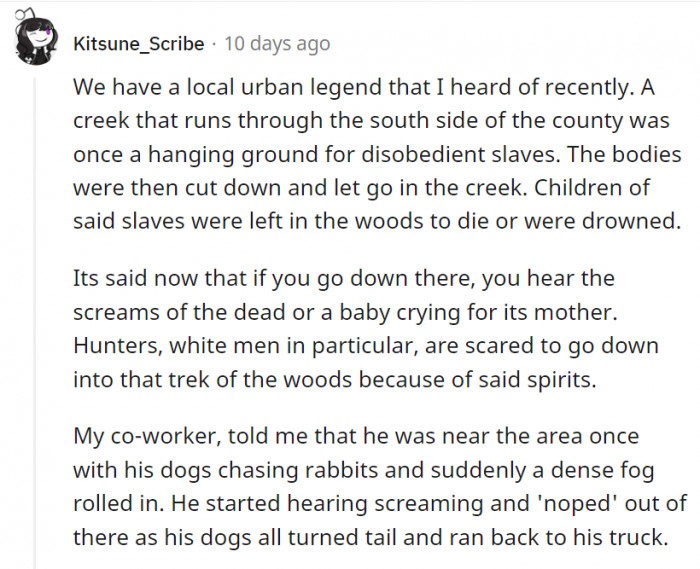700x569 pixels.
Task: Click the dot separator after the username
Action: [214, 44]
